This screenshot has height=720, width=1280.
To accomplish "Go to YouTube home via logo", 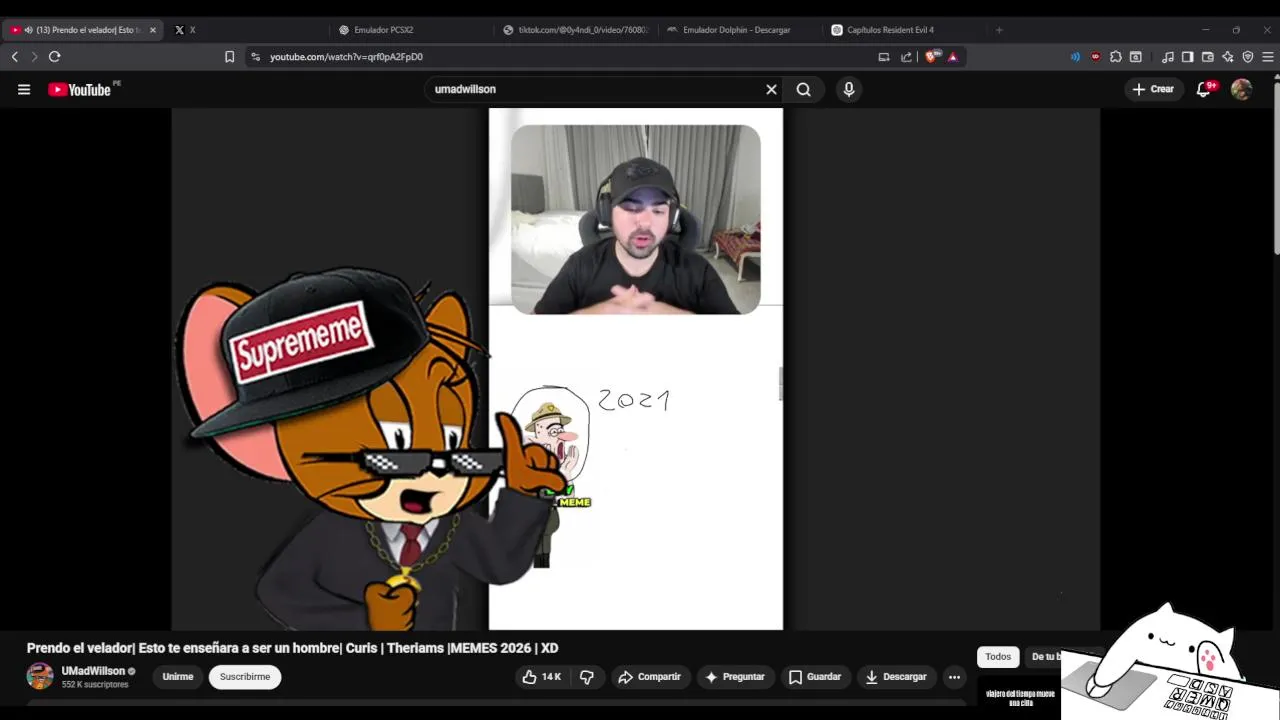I will [x=79, y=89].
